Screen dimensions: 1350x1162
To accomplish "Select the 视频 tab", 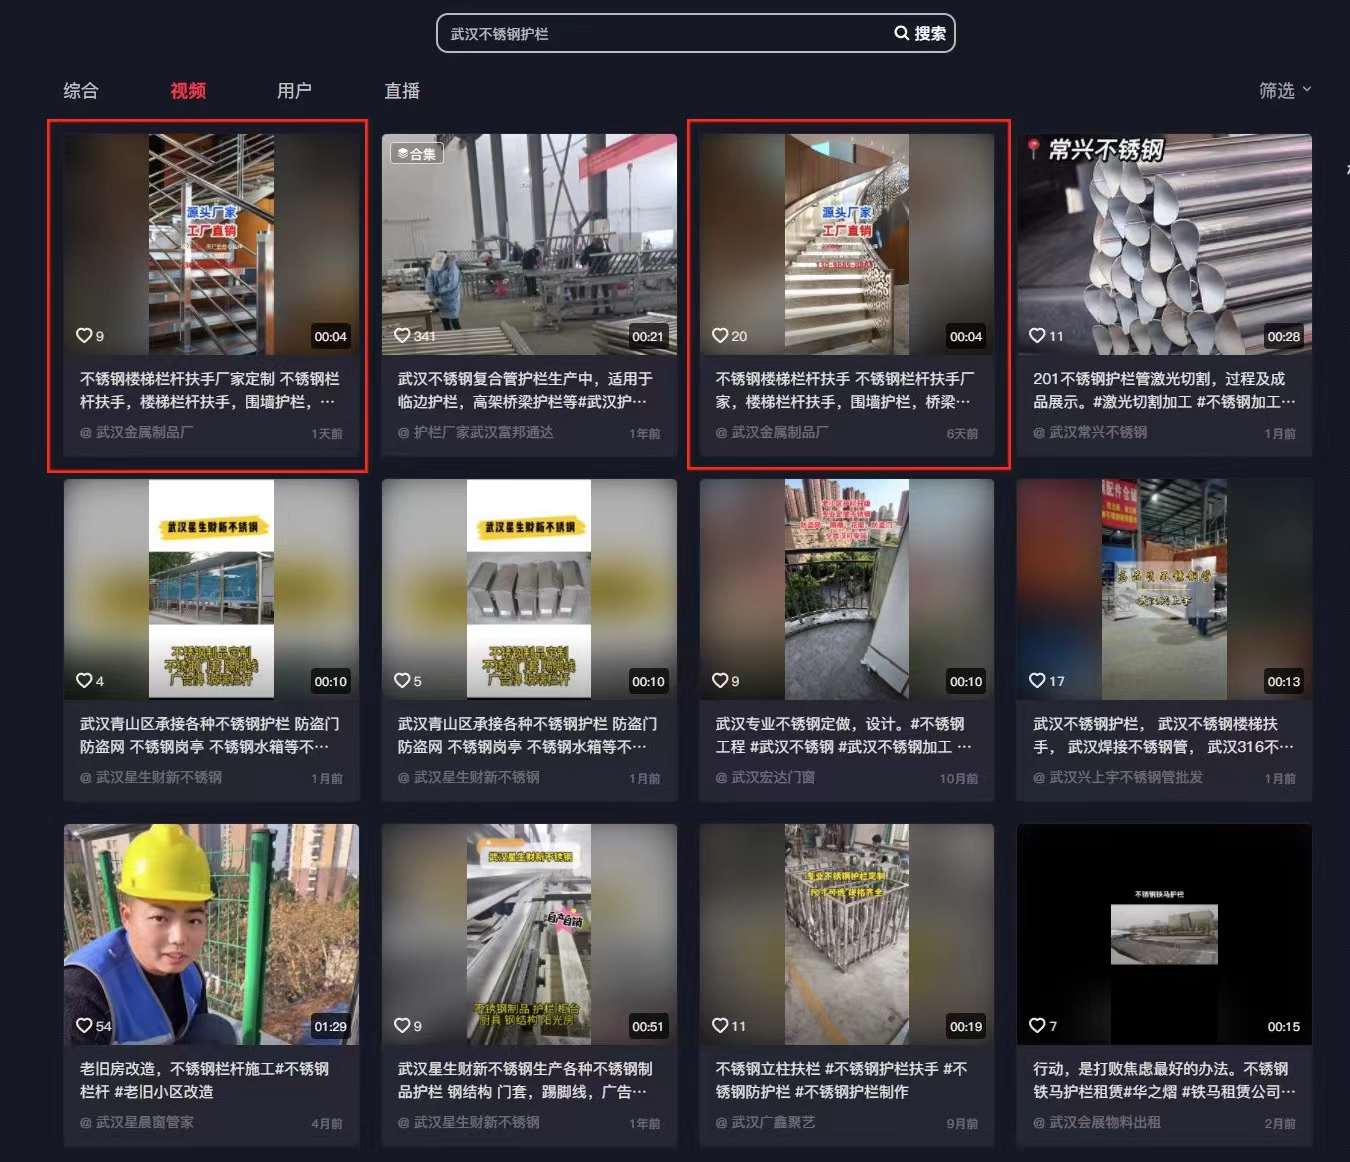I will tap(188, 91).
